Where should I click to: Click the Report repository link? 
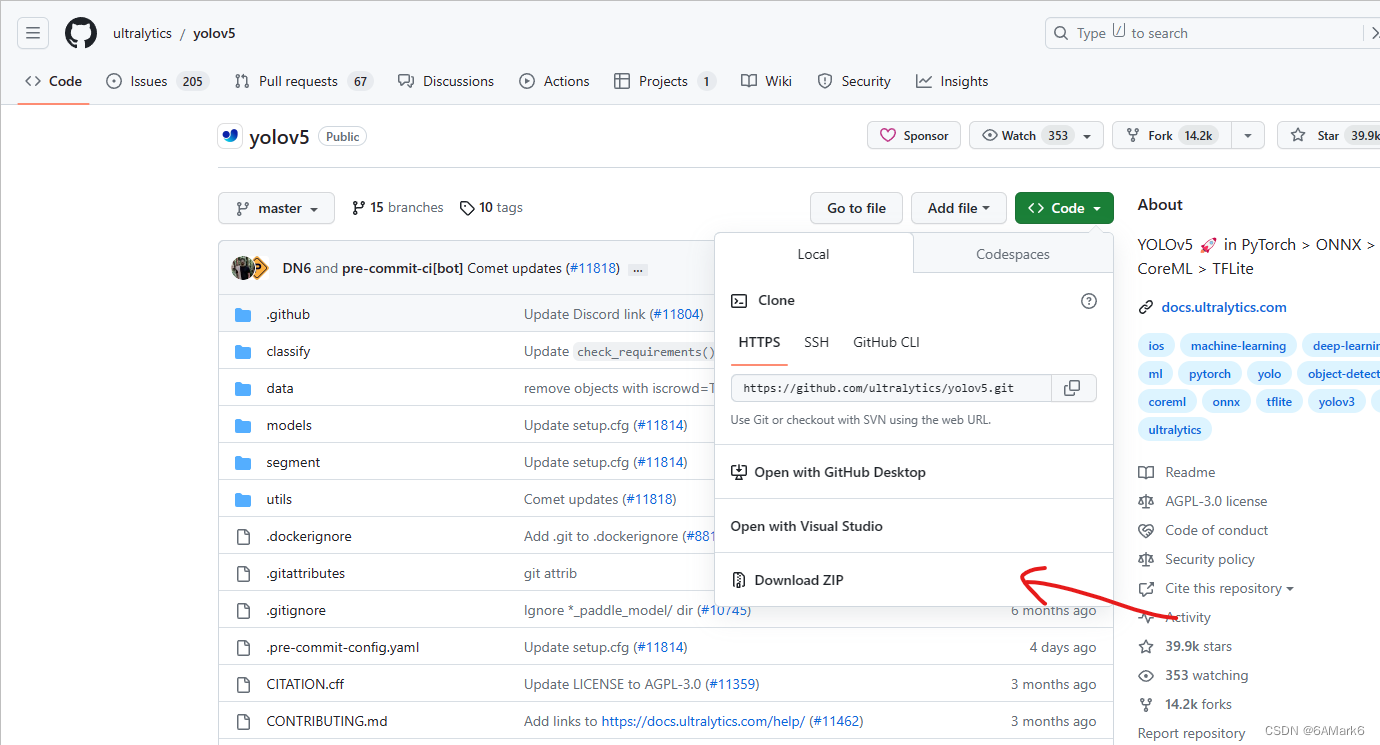click(x=1192, y=733)
